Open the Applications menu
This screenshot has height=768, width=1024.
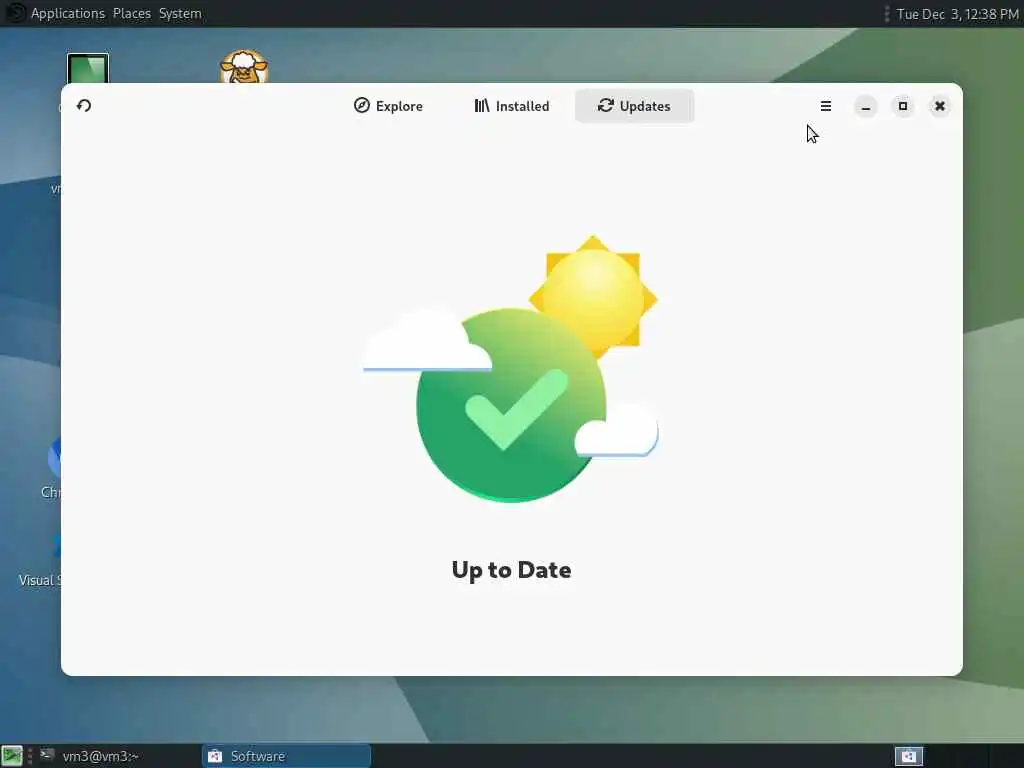[68, 13]
